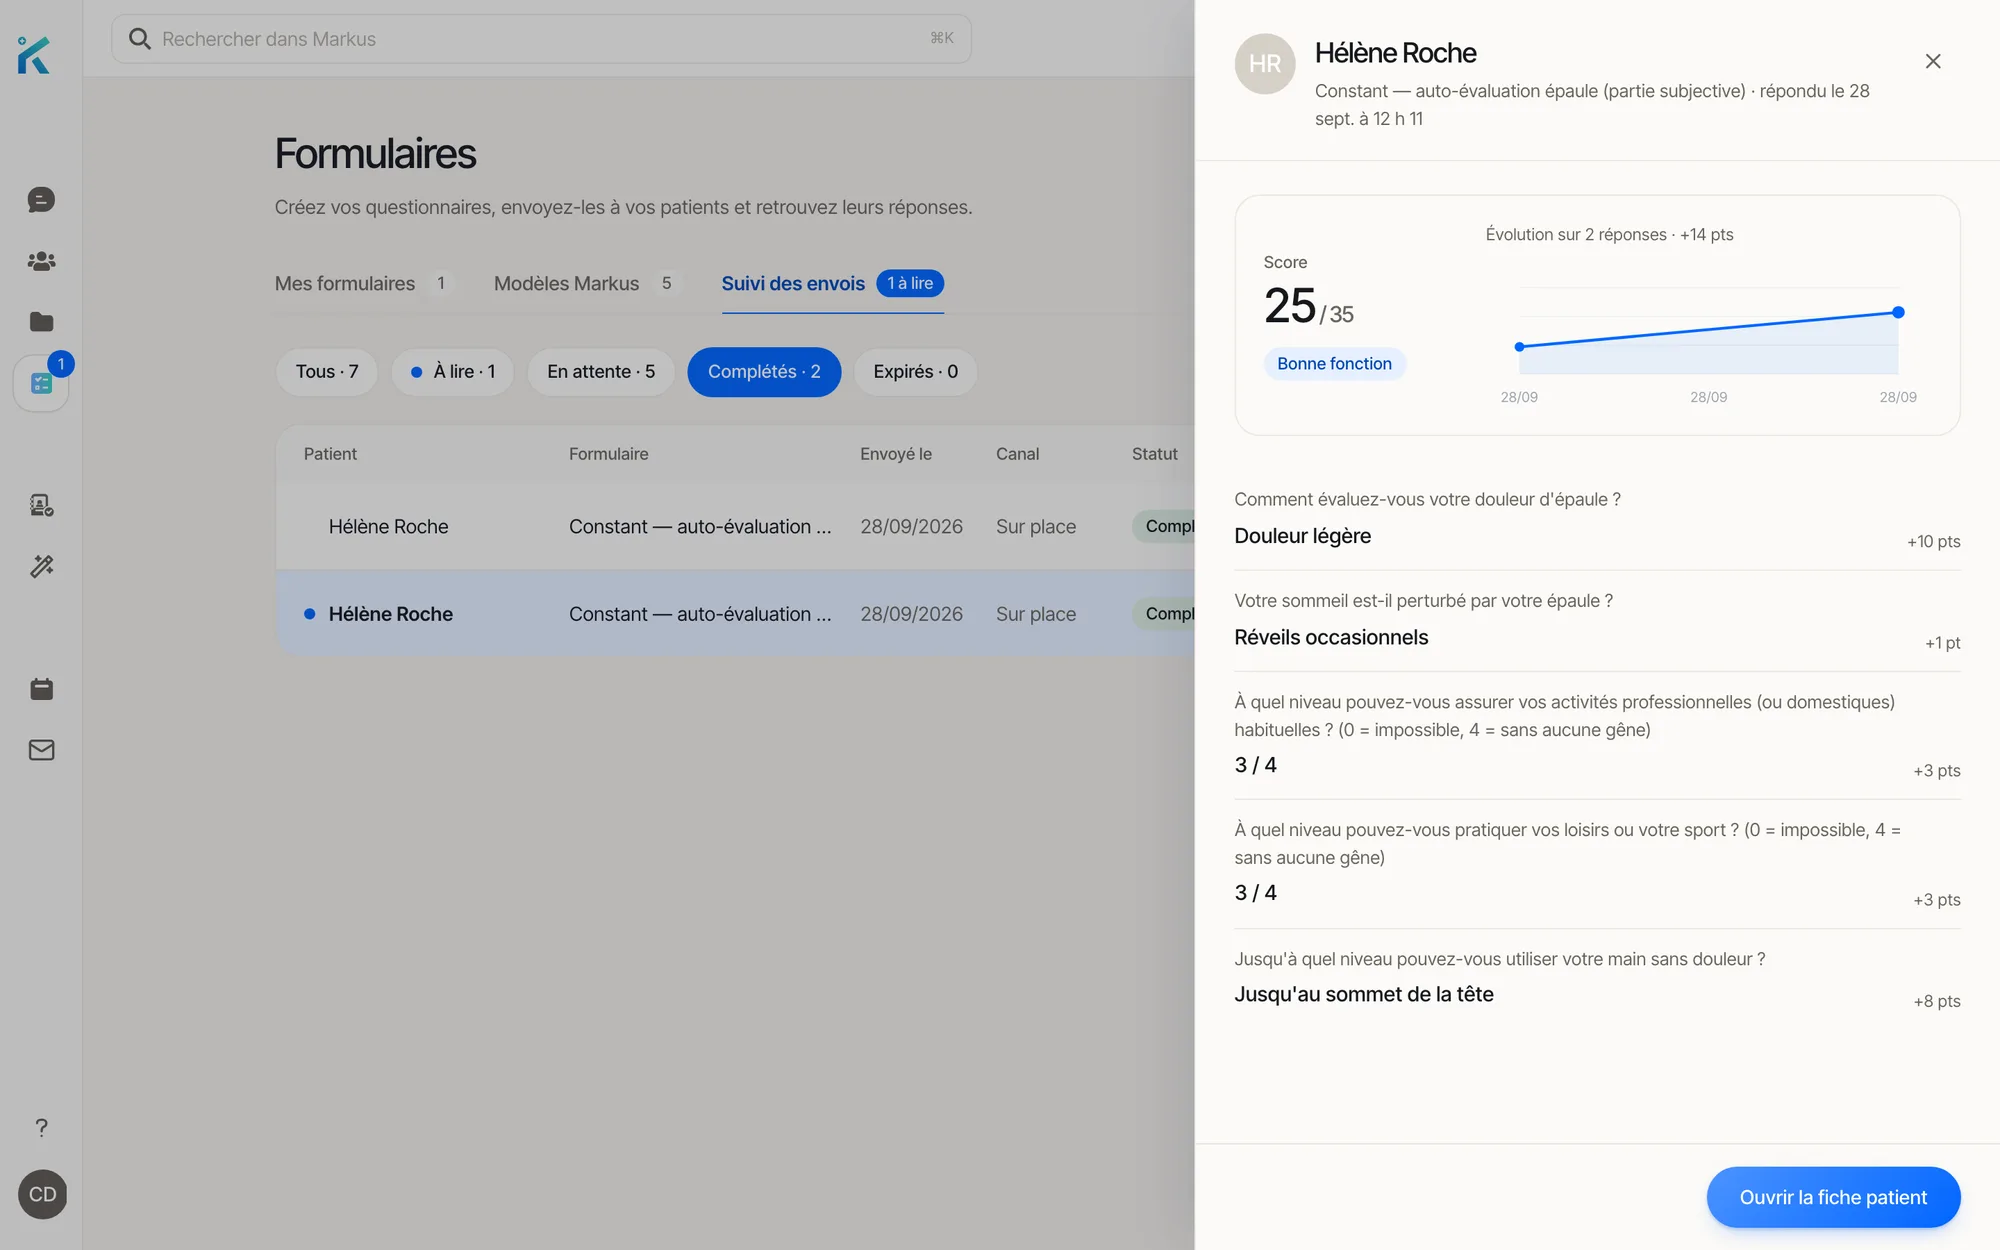Click the Douleur légère answer
This screenshot has height=1250, width=2000.
tap(1302, 536)
